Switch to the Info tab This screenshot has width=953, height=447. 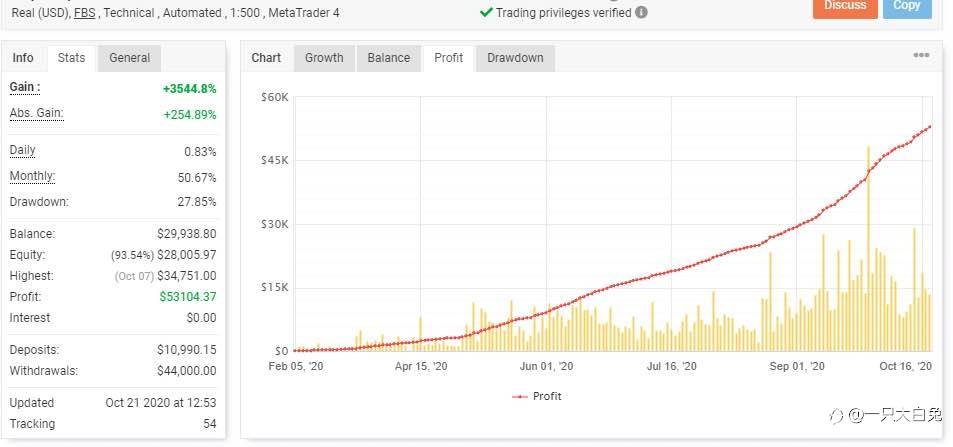pyautogui.click(x=23, y=58)
